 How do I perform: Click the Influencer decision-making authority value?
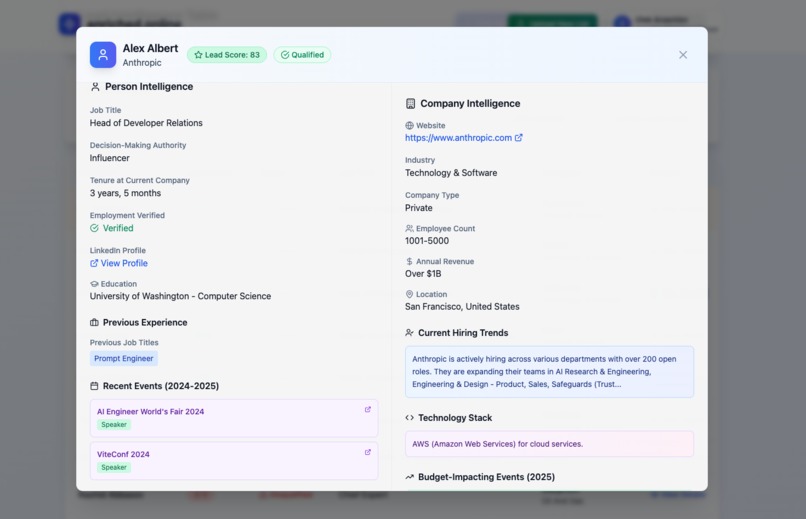tap(109, 158)
